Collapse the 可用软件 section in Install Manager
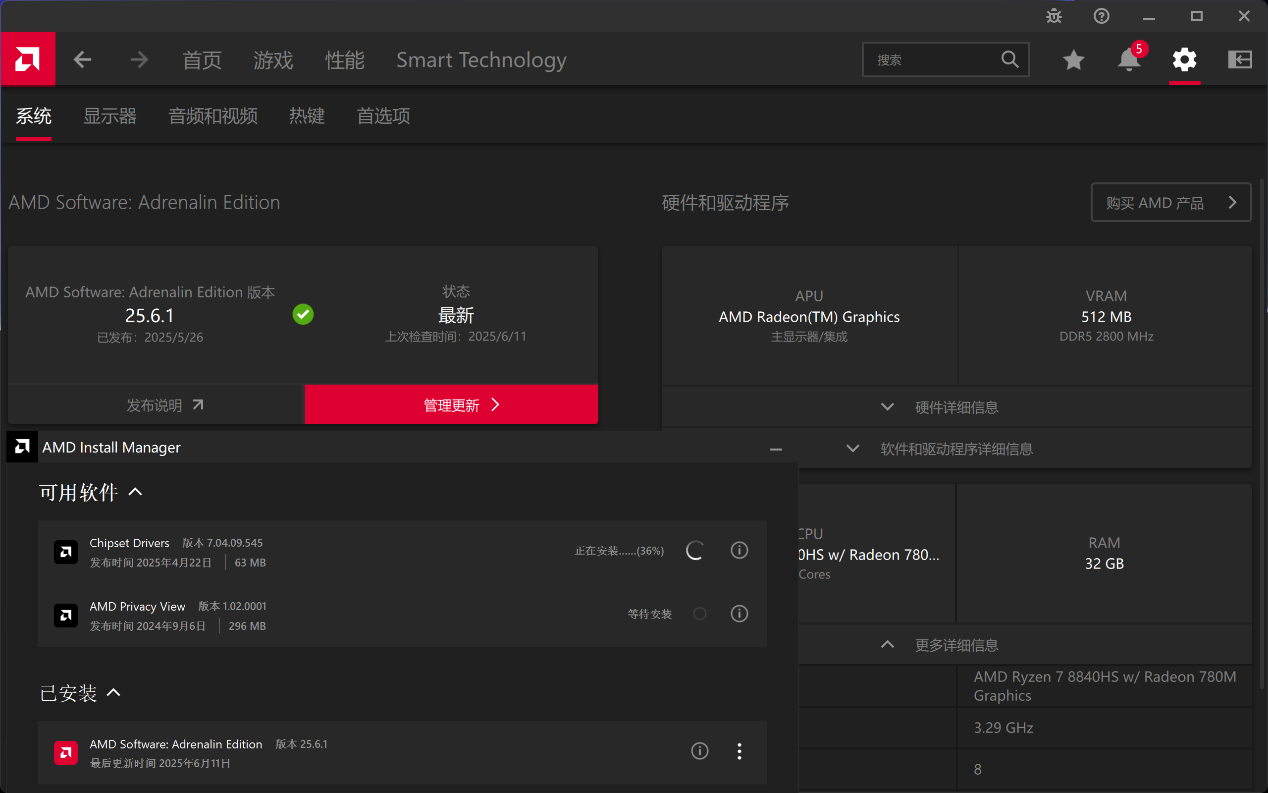This screenshot has height=793, width=1268. coord(134,491)
